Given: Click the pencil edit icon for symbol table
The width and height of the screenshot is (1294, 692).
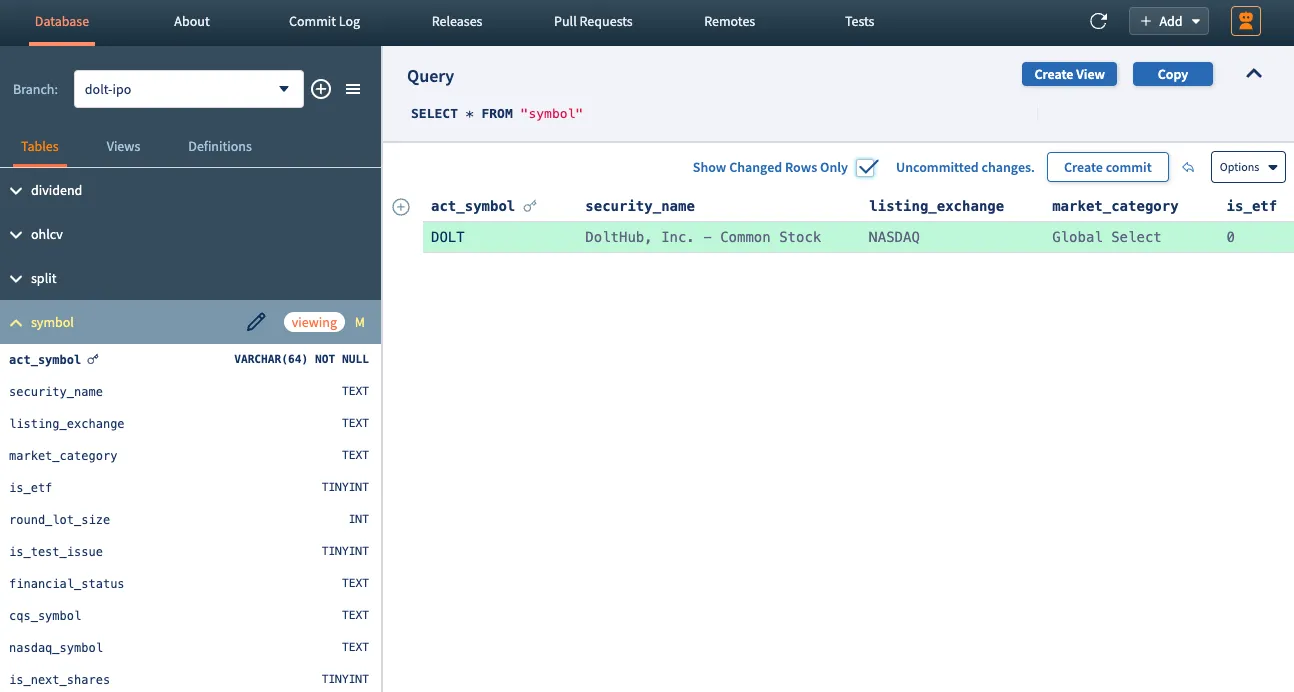Looking at the screenshot, I should (x=257, y=322).
